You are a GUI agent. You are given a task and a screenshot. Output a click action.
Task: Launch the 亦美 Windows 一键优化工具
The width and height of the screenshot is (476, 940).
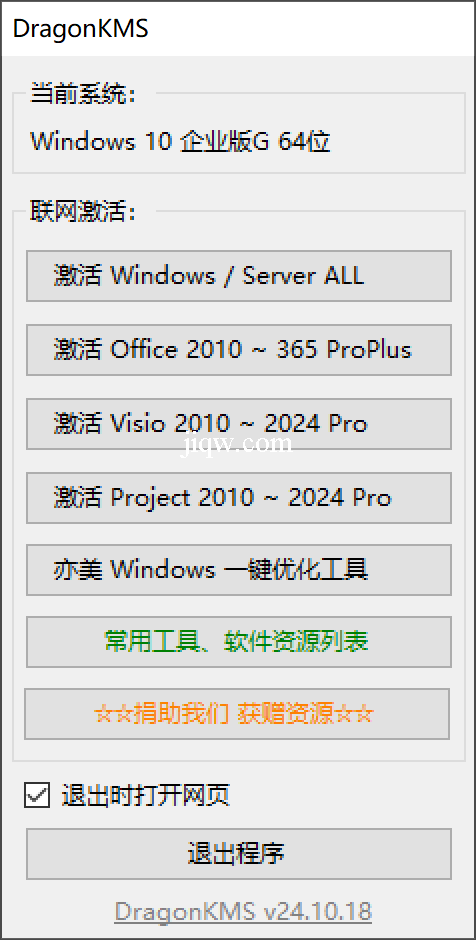pos(239,570)
